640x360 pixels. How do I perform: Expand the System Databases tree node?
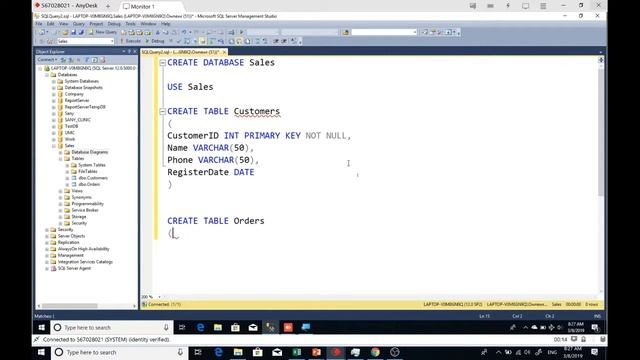[53, 81]
